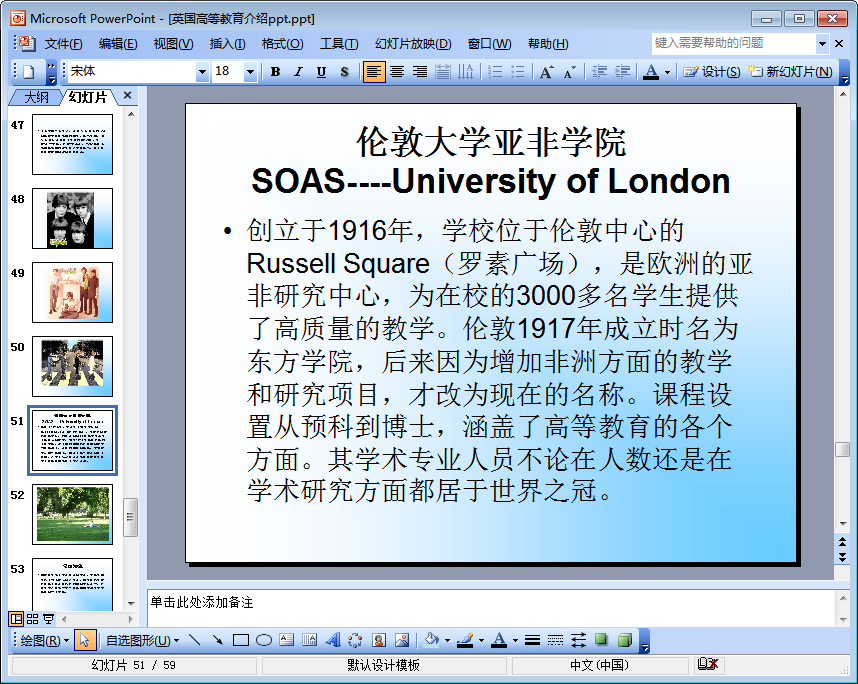Viewport: 858px width, 684px height.
Task: Click the notes area 单击此处添加备注
Action: (x=490, y=607)
